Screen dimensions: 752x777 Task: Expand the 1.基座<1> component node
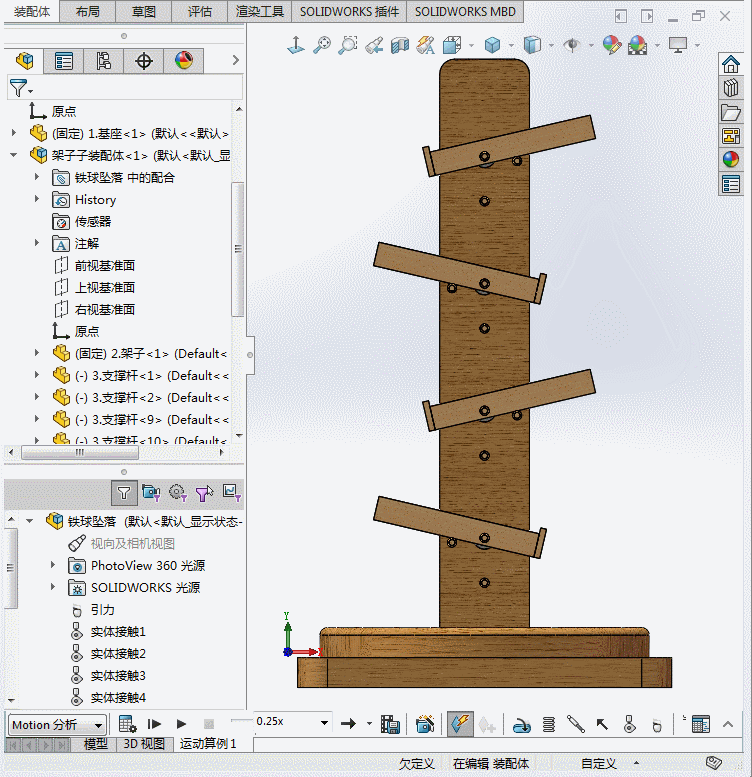point(14,133)
